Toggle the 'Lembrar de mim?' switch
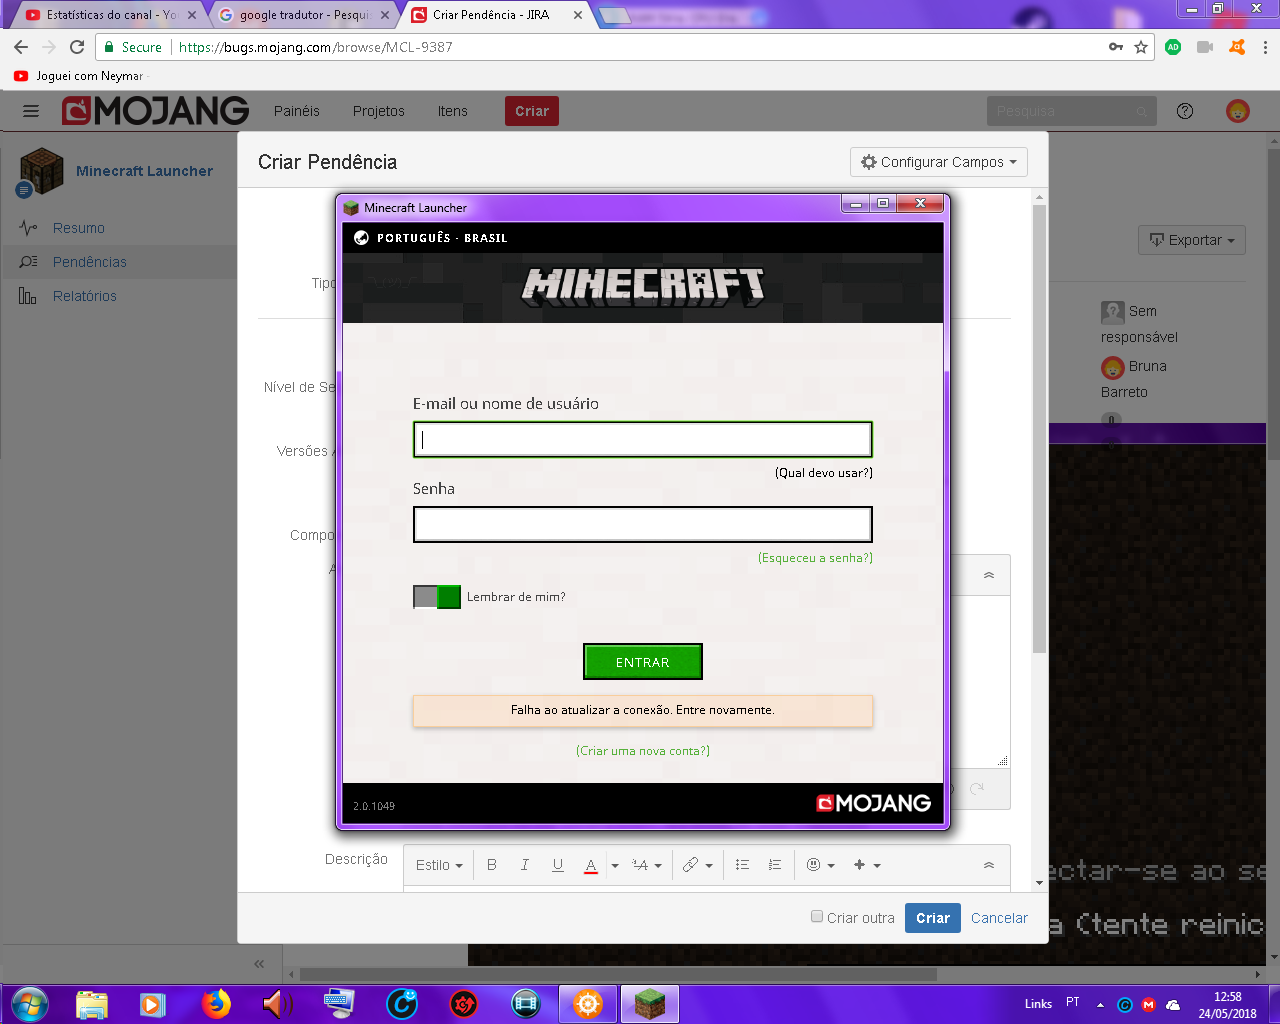Image resolution: width=1280 pixels, height=1024 pixels. [x=437, y=597]
